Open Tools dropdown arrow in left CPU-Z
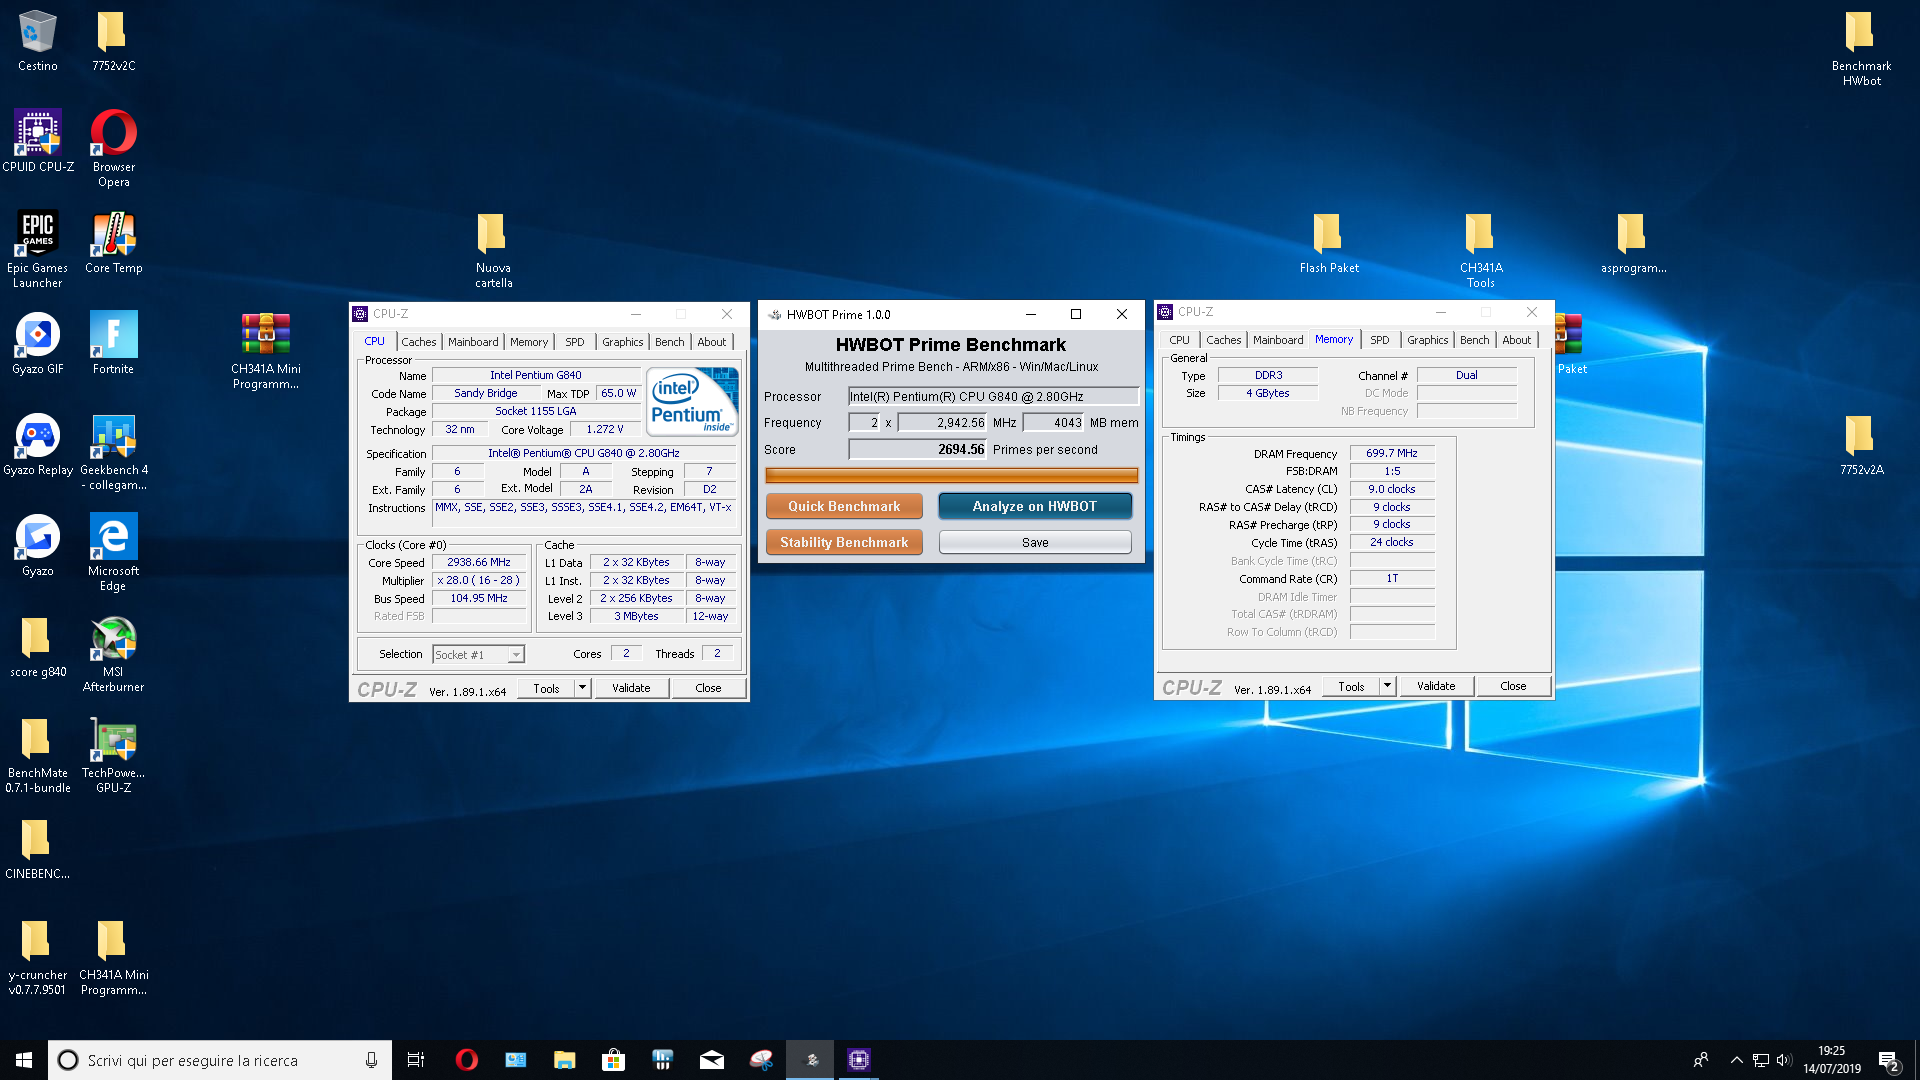Image resolution: width=1920 pixels, height=1080 pixels. pos(583,688)
